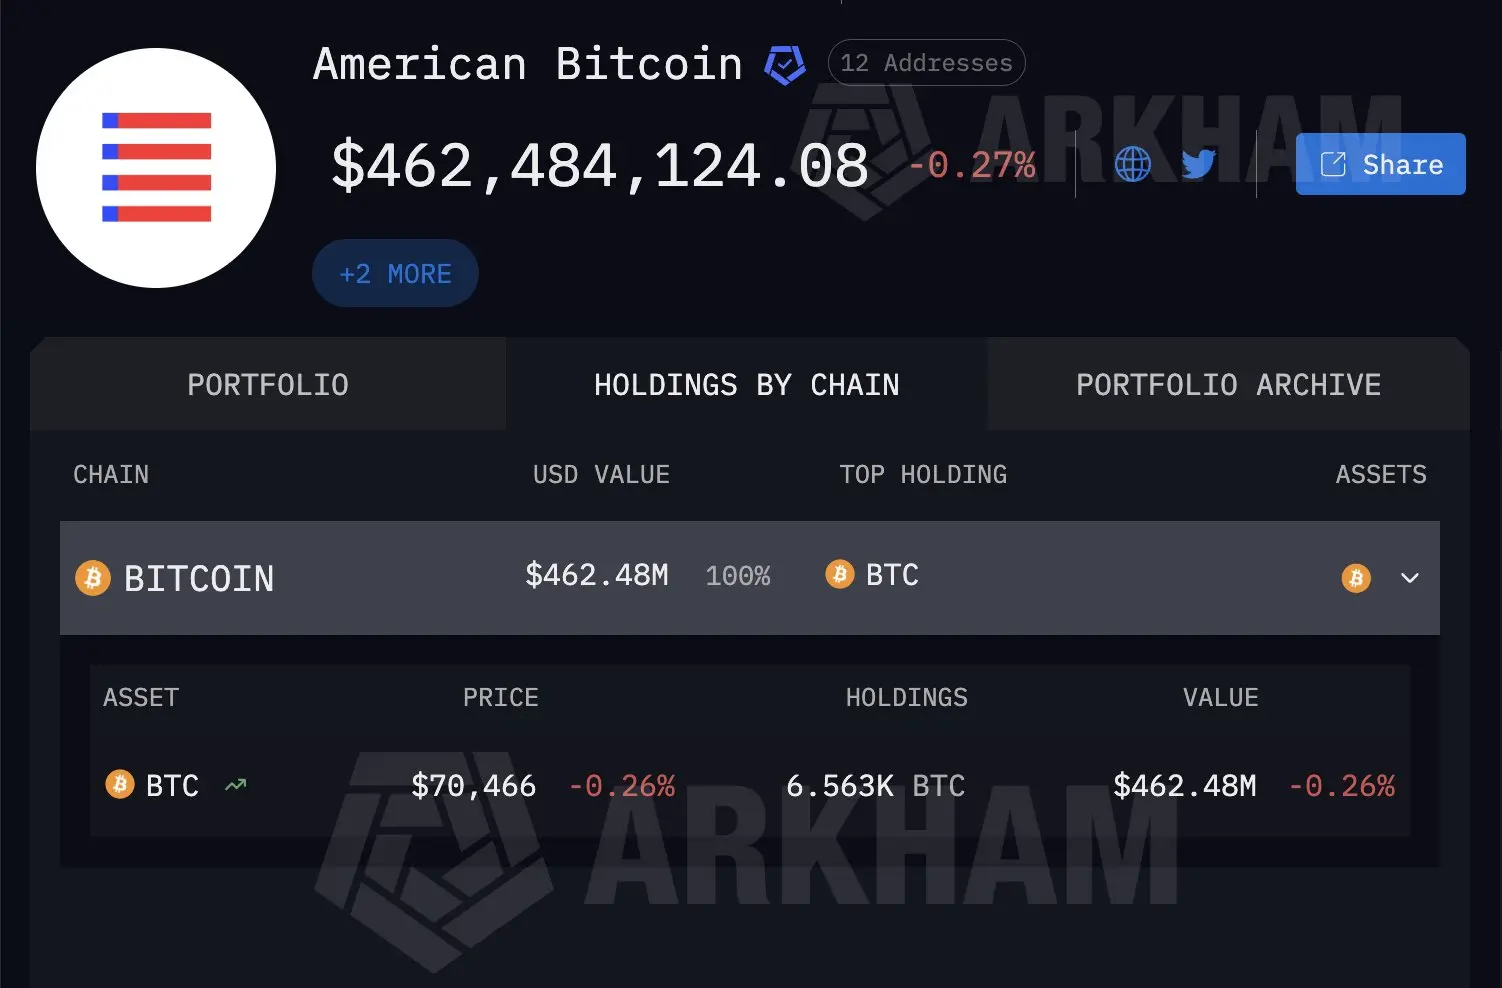Select the BTC asset icon in the assets column
Screen dimensions: 1502x988
click(1355, 578)
